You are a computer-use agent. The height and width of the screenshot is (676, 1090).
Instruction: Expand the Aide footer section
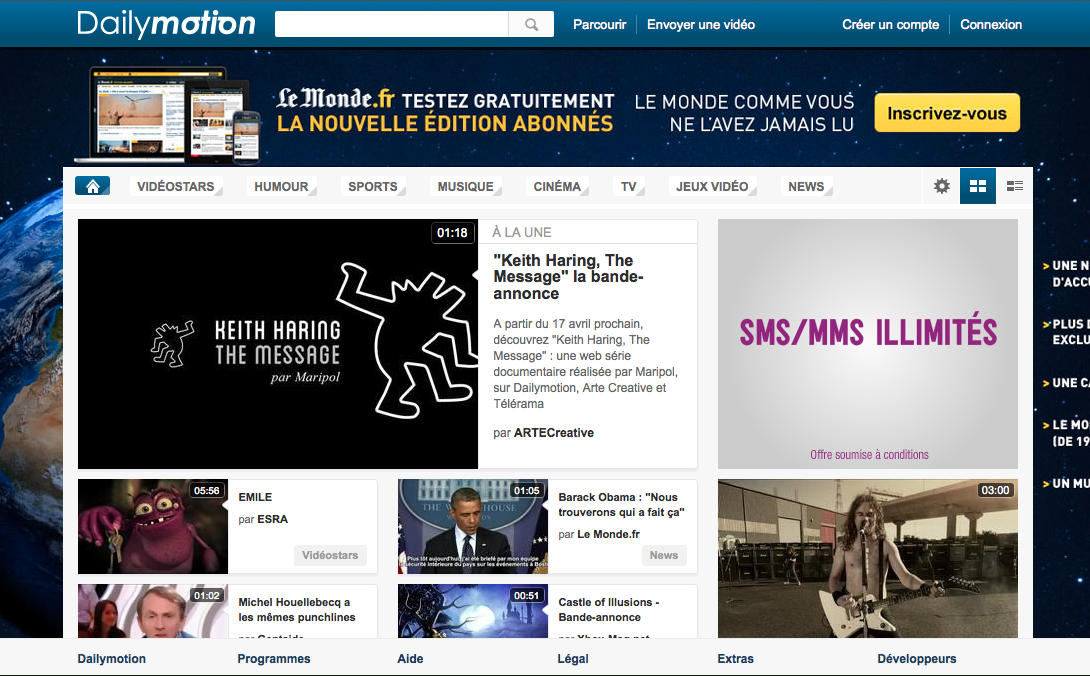coord(410,659)
